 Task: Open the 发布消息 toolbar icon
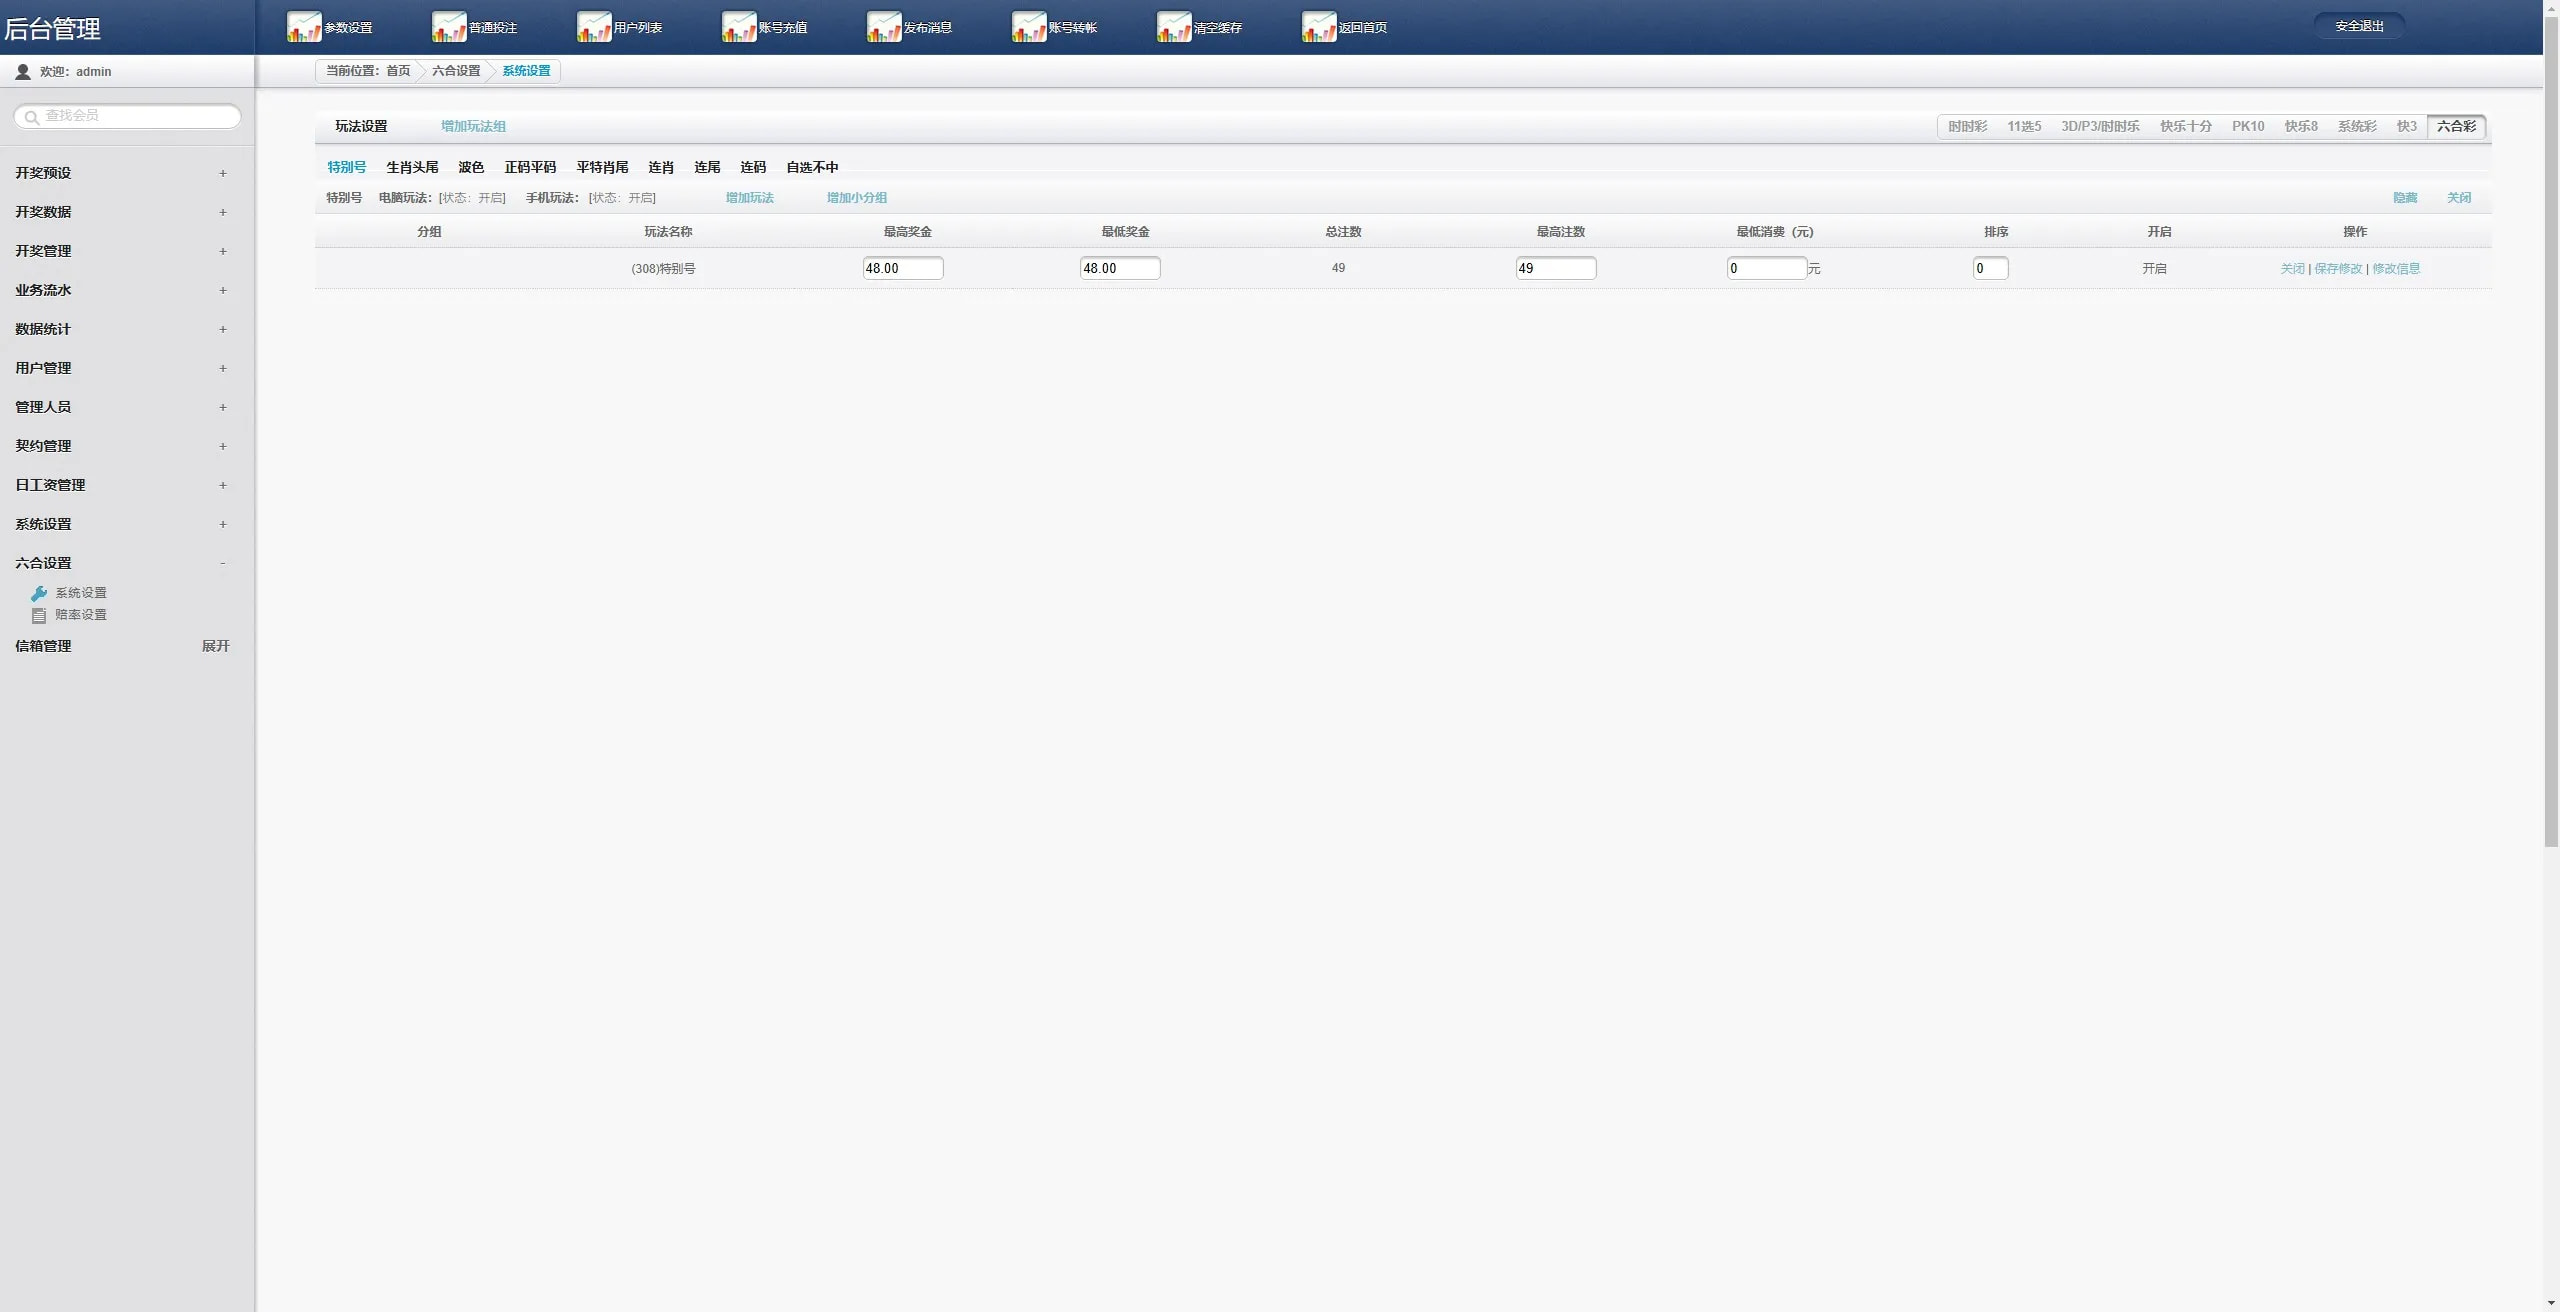click(x=884, y=27)
